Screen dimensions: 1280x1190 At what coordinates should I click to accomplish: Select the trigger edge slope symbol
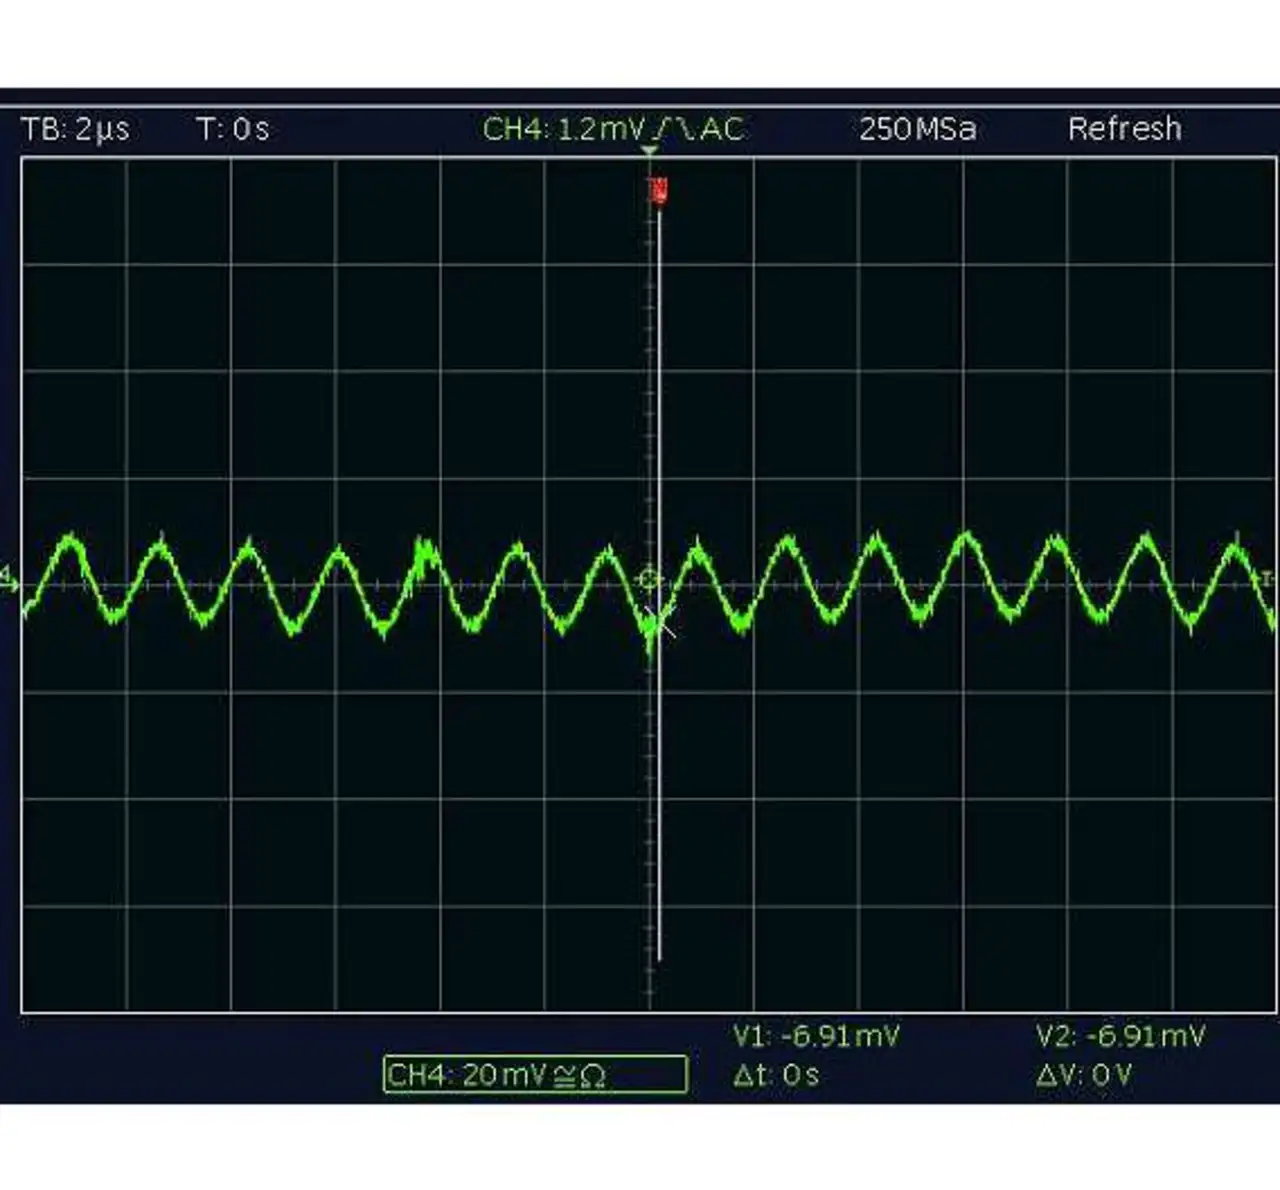(673, 129)
